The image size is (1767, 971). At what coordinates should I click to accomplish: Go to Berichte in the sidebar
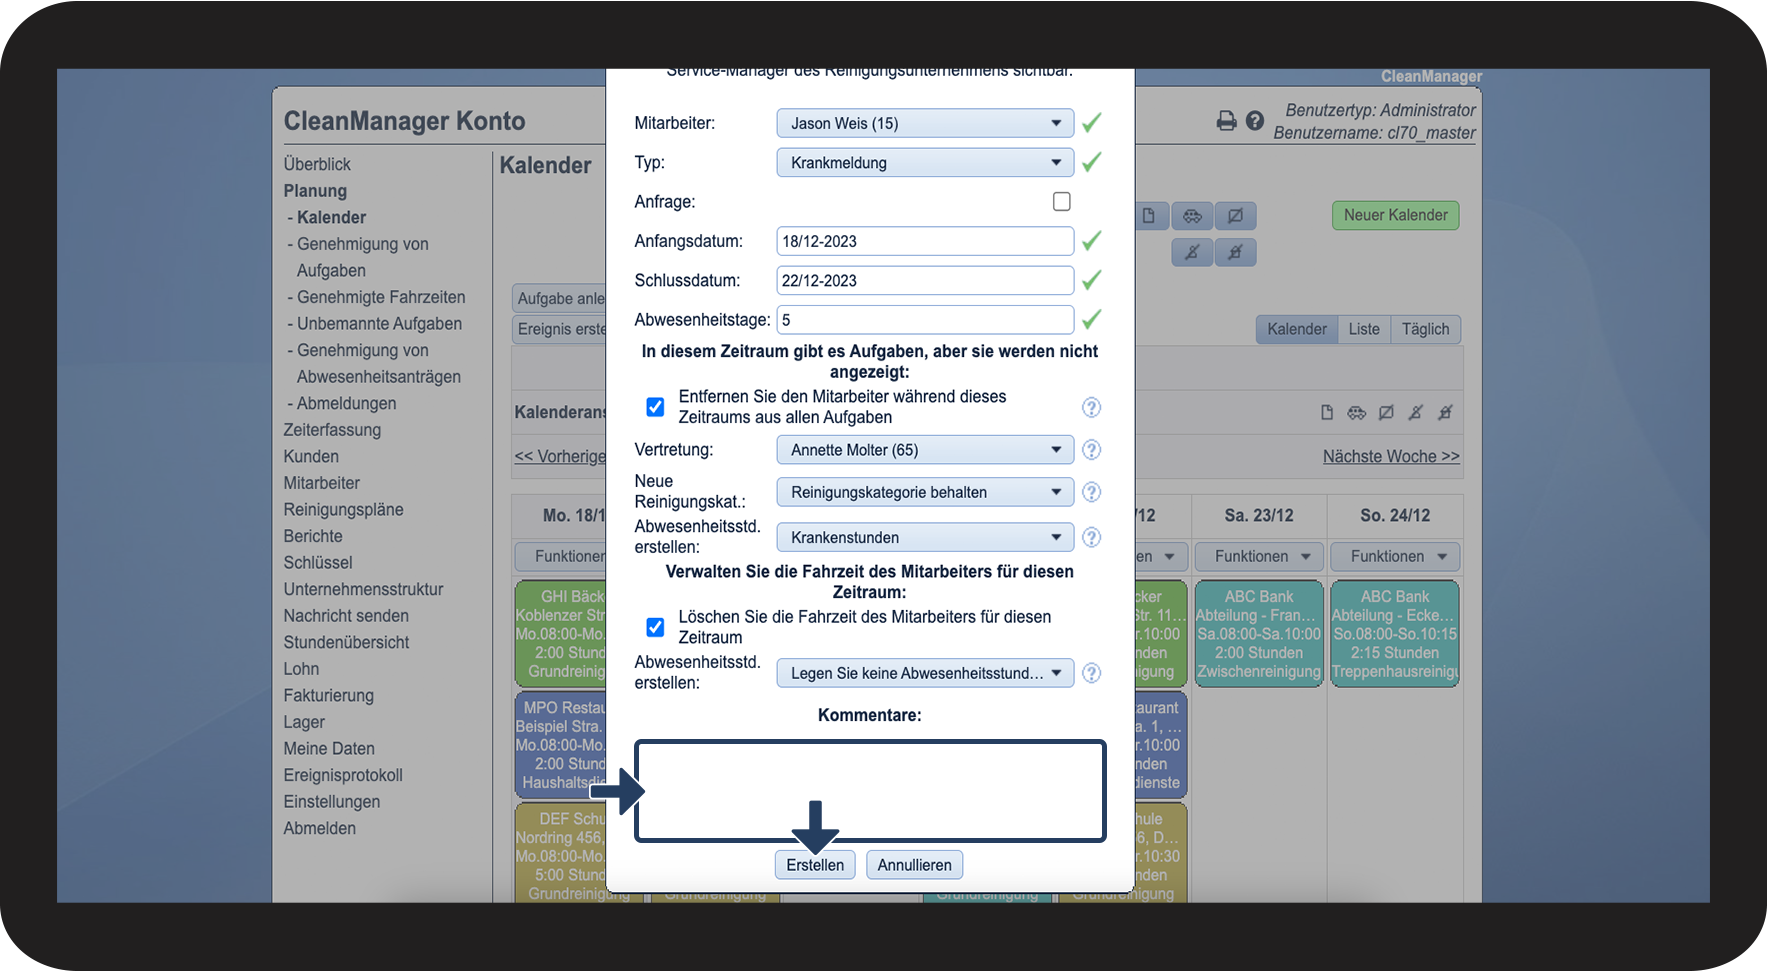(313, 536)
